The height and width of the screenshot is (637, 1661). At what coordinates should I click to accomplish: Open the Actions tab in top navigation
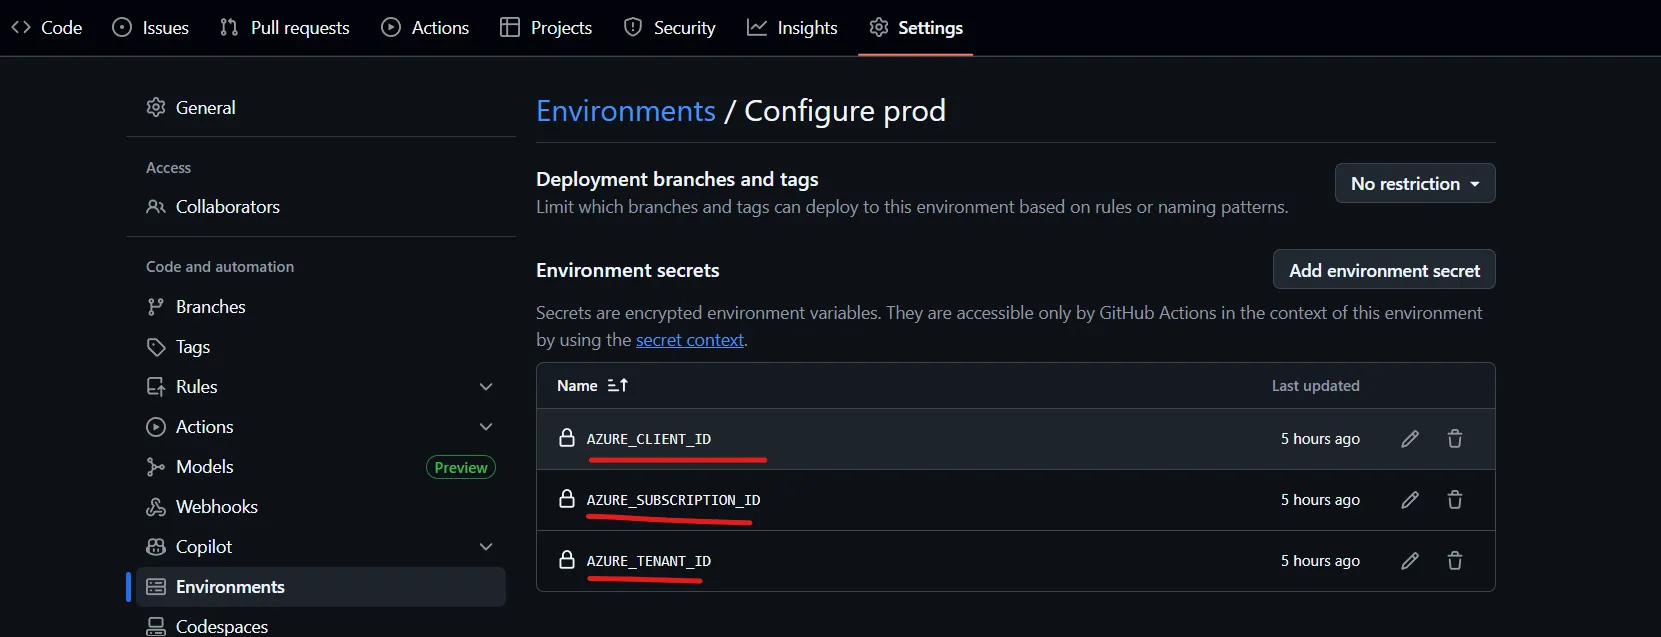(425, 28)
